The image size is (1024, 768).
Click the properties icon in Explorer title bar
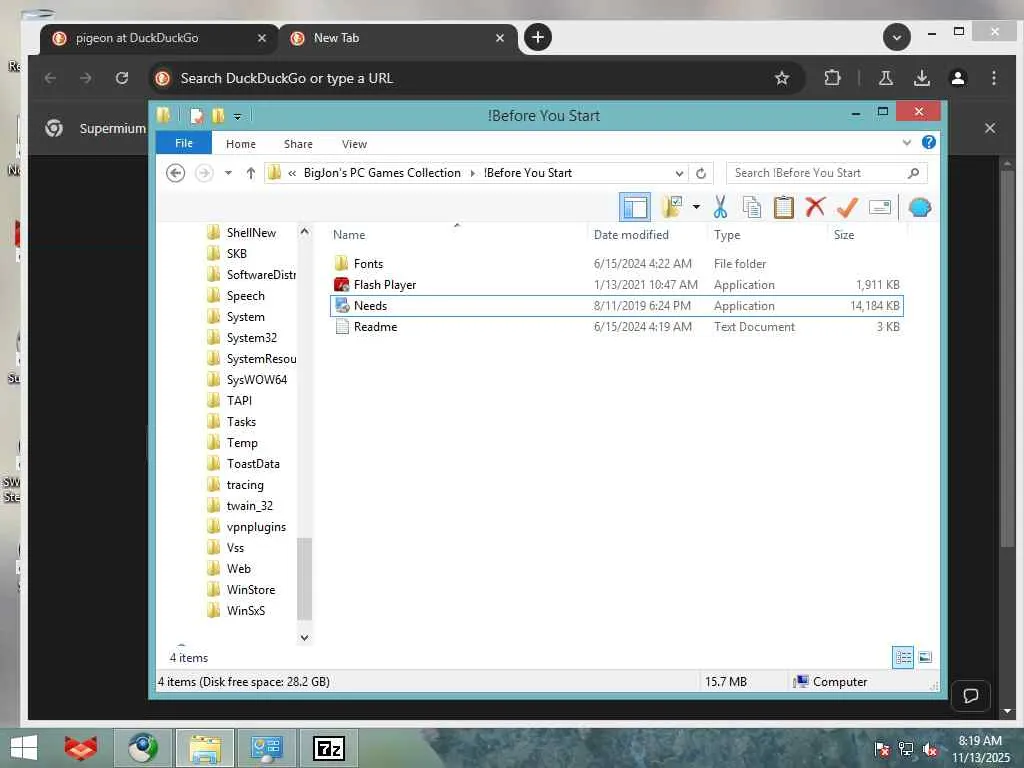tap(196, 116)
